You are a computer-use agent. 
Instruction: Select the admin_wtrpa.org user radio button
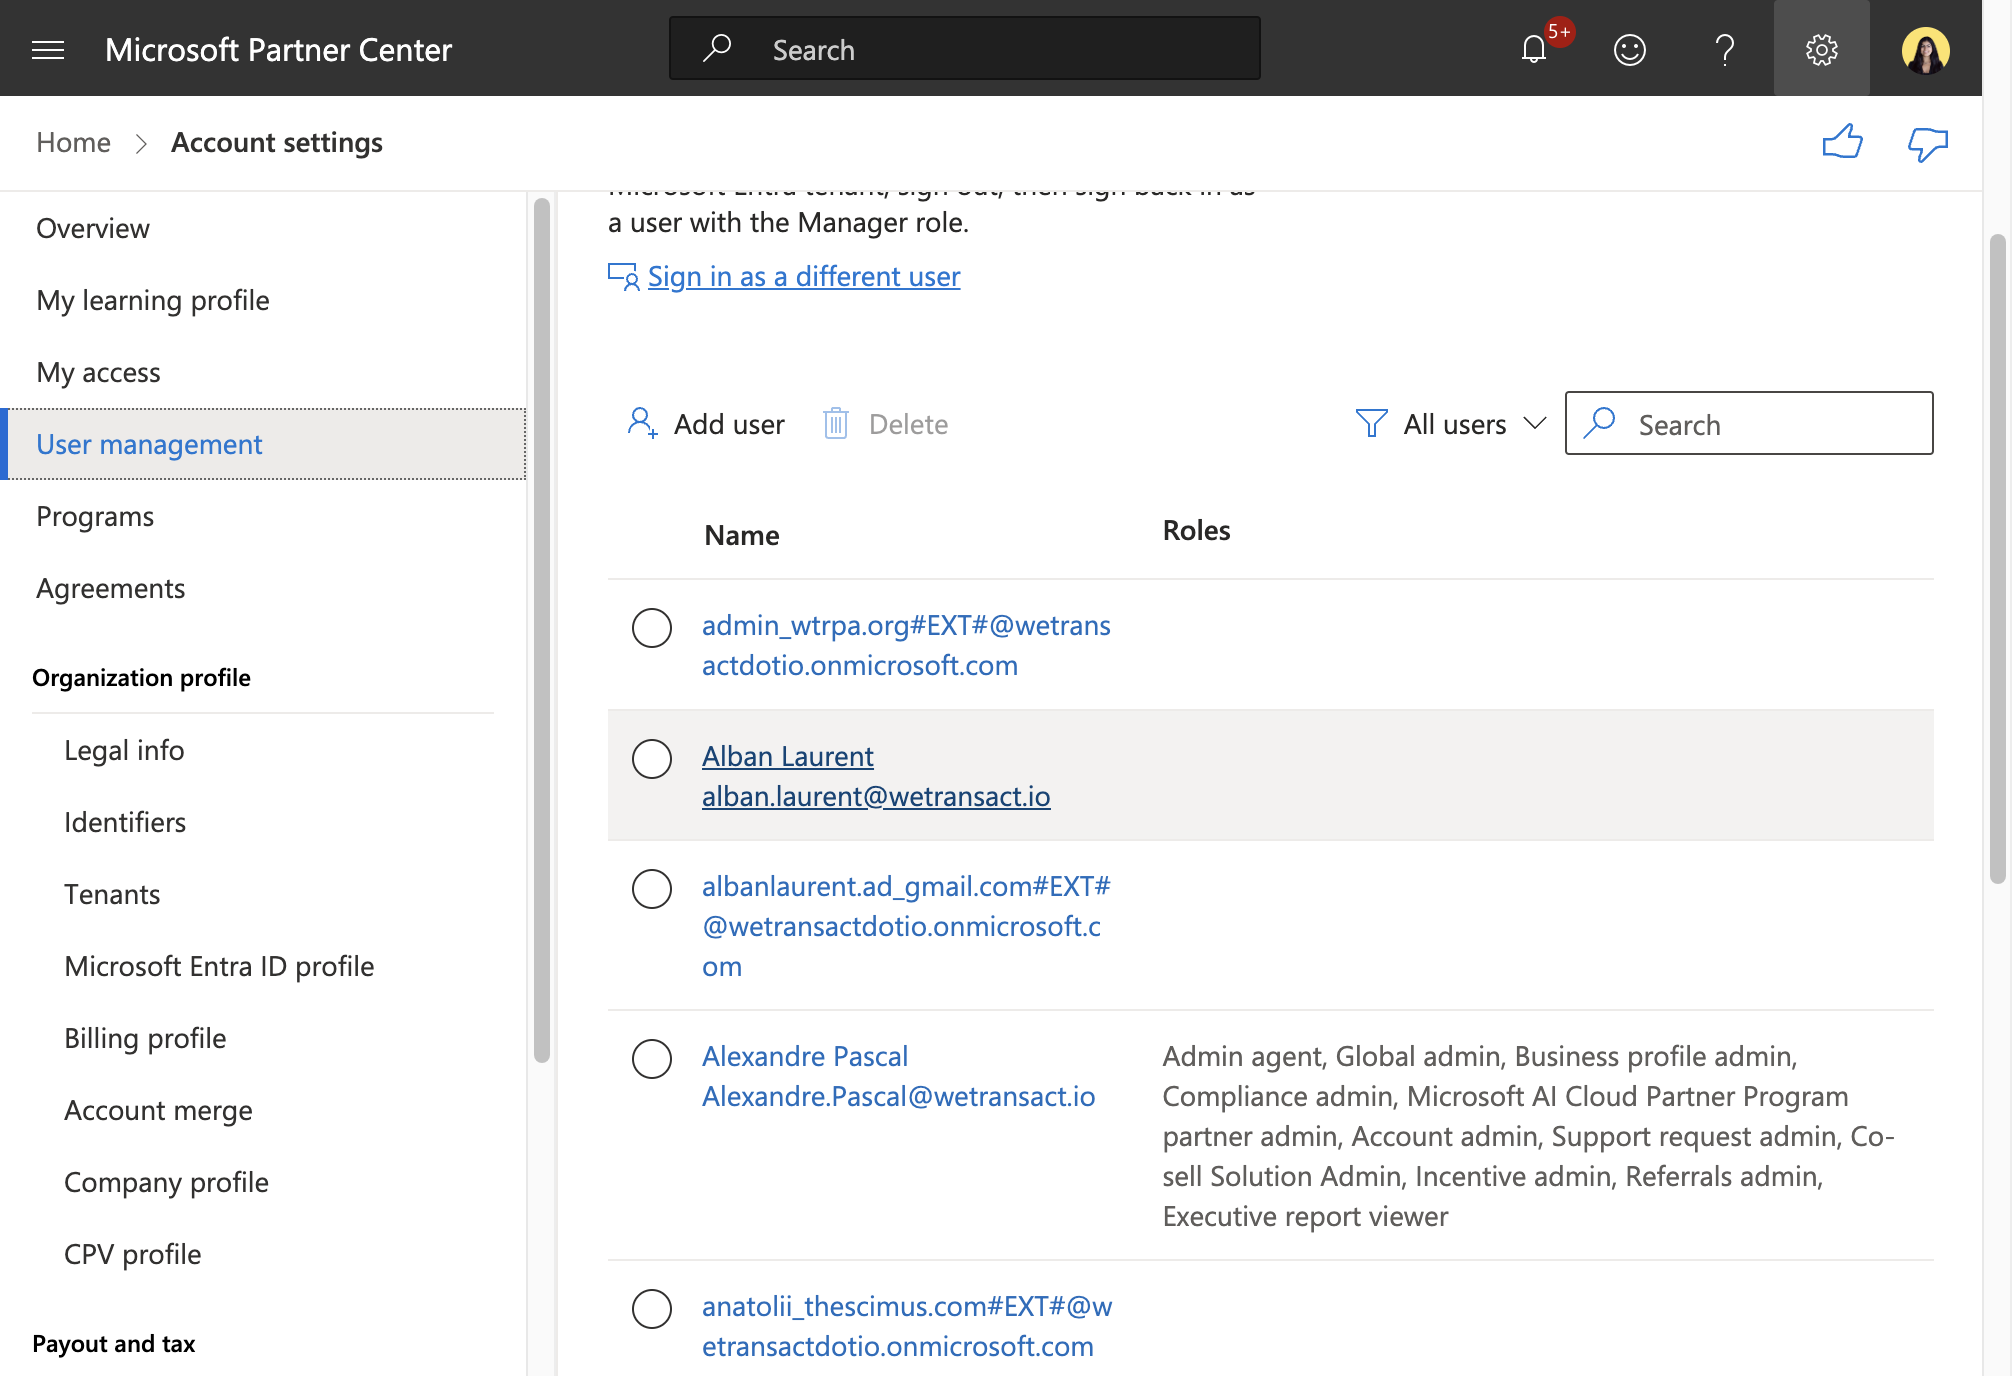point(652,628)
